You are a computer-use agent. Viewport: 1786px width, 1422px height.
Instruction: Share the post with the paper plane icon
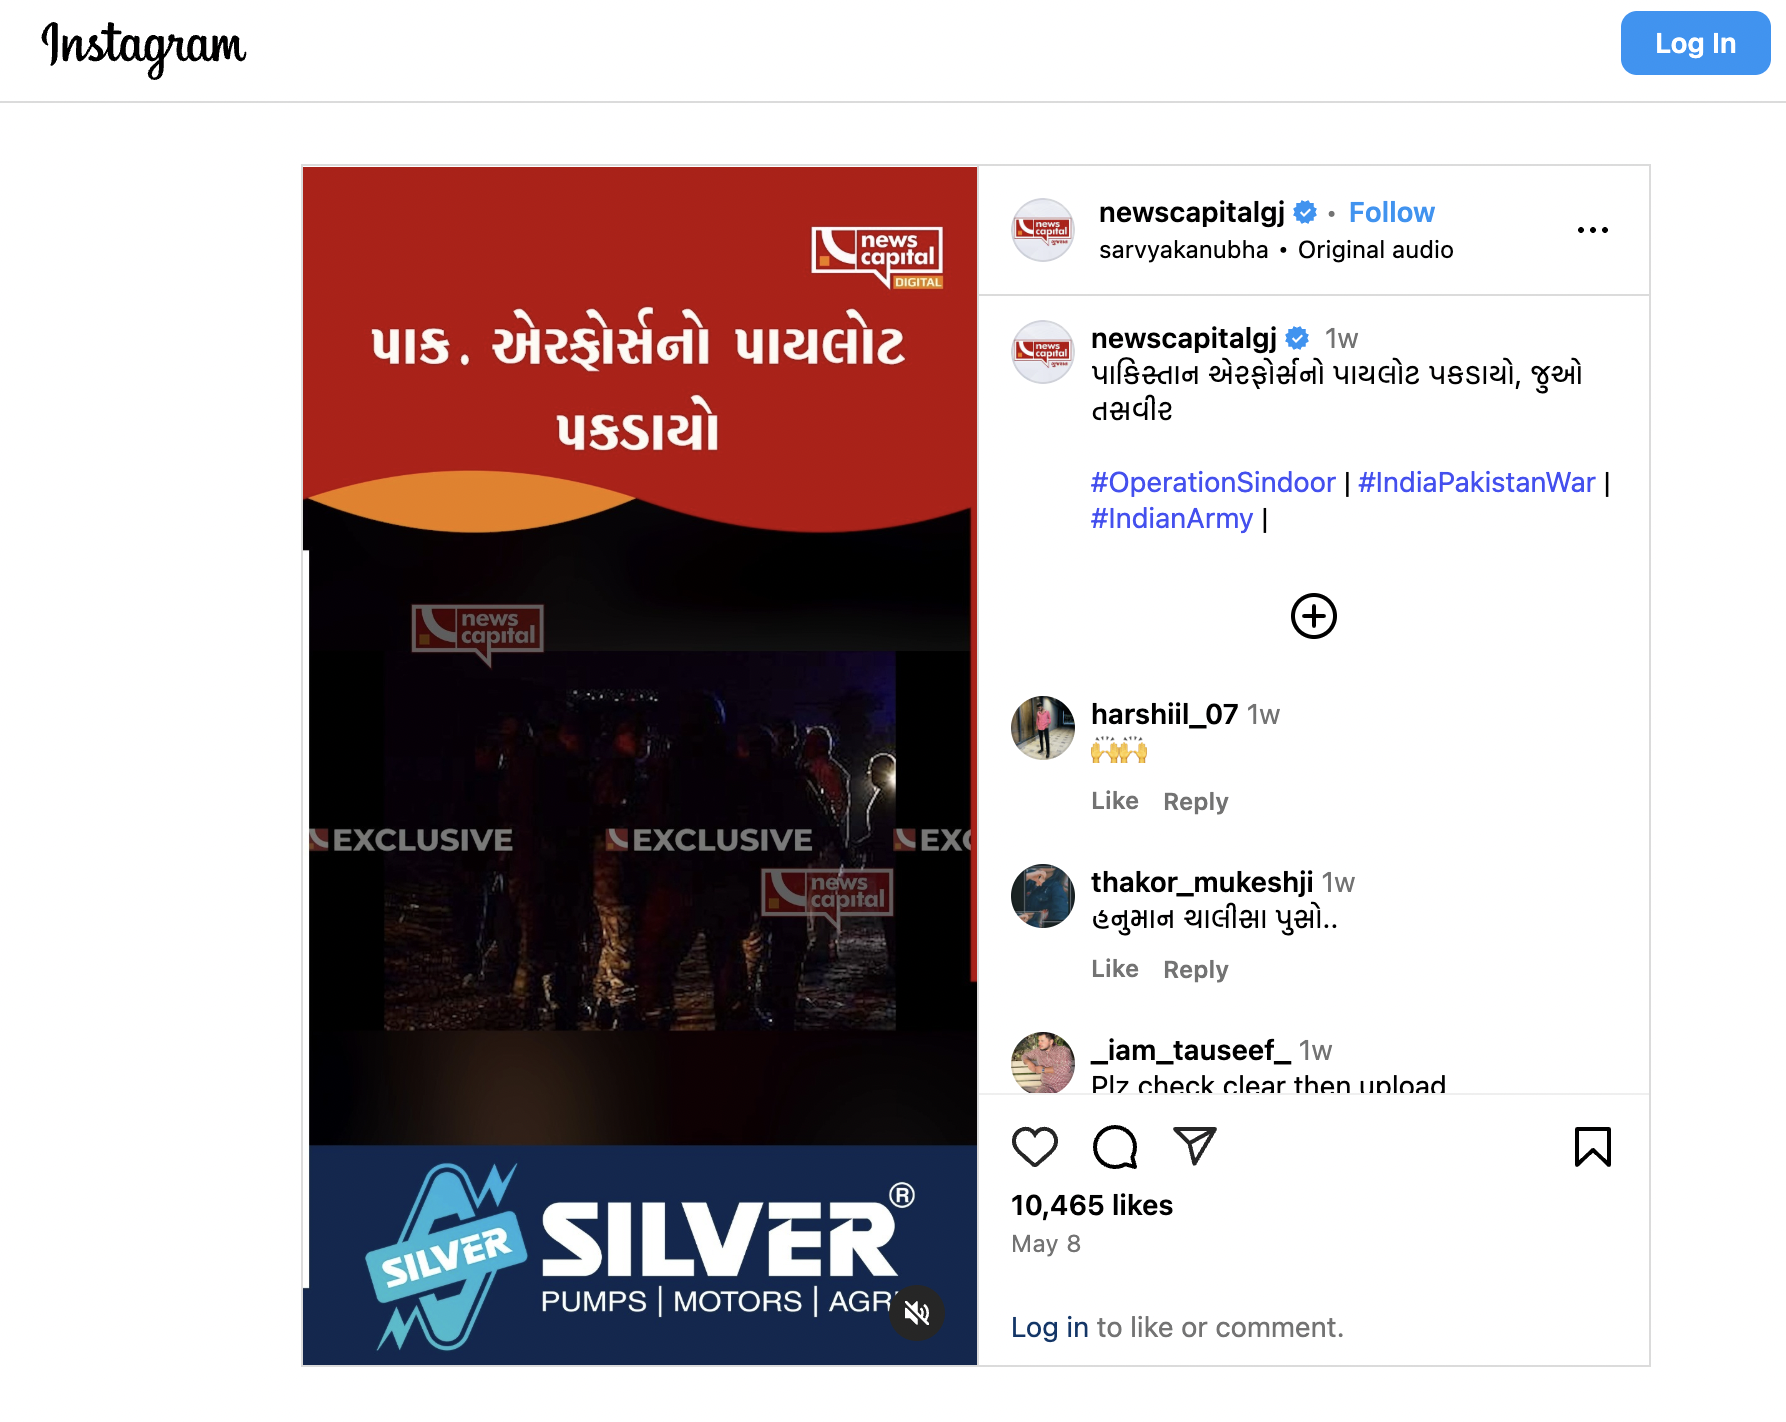(1195, 1146)
